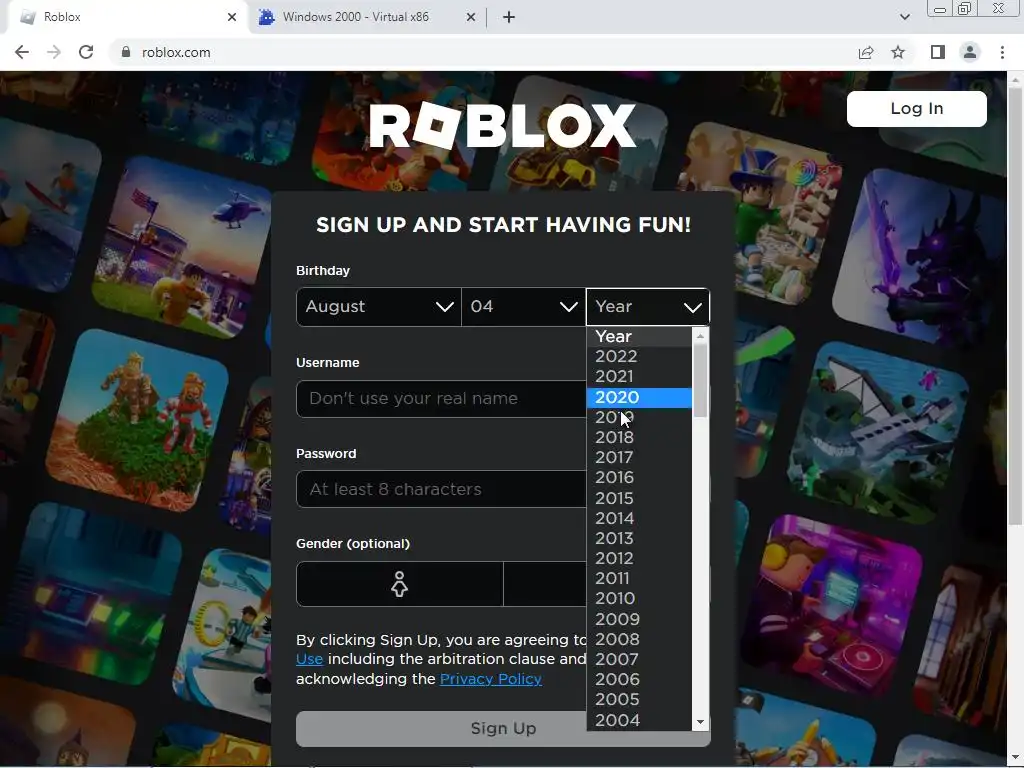The height and width of the screenshot is (768, 1024).
Task: Select 2009 in the dropdown list
Action: pos(639,619)
